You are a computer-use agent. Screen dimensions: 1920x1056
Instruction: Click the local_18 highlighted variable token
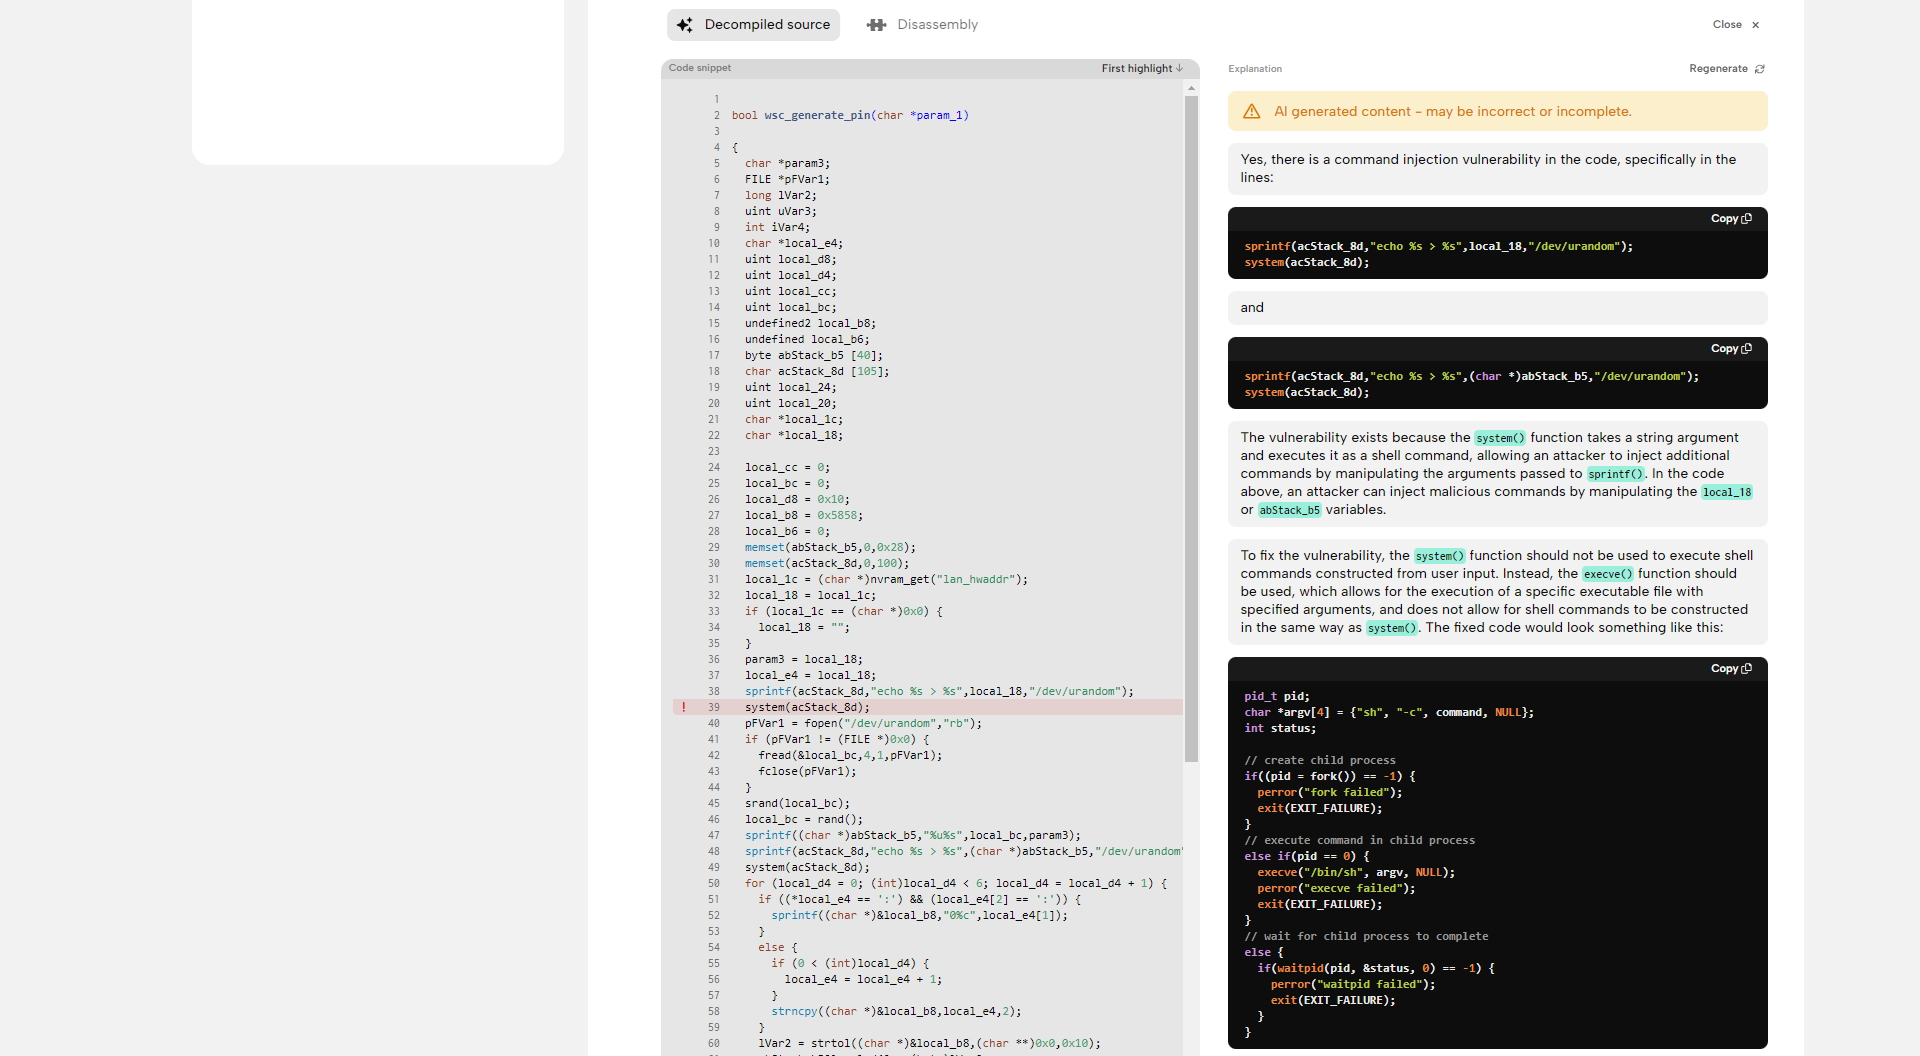(1727, 492)
